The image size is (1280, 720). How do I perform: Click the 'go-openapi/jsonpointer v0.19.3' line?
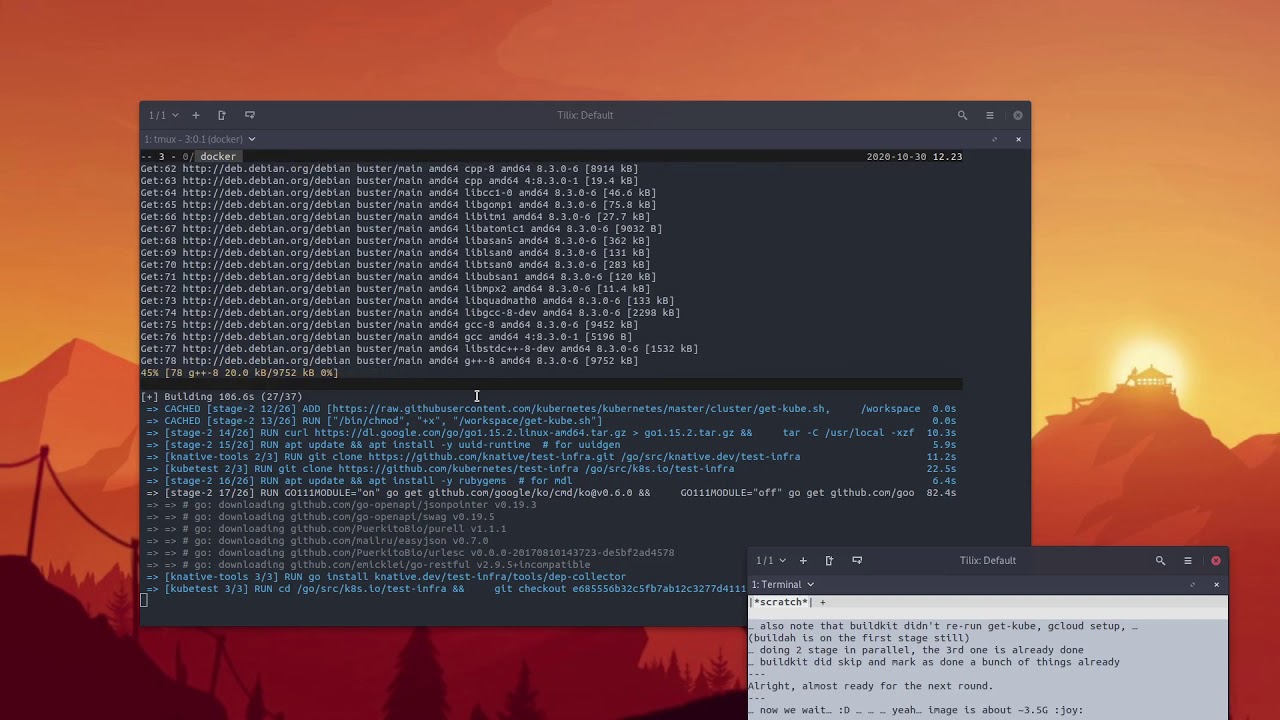pos(341,505)
